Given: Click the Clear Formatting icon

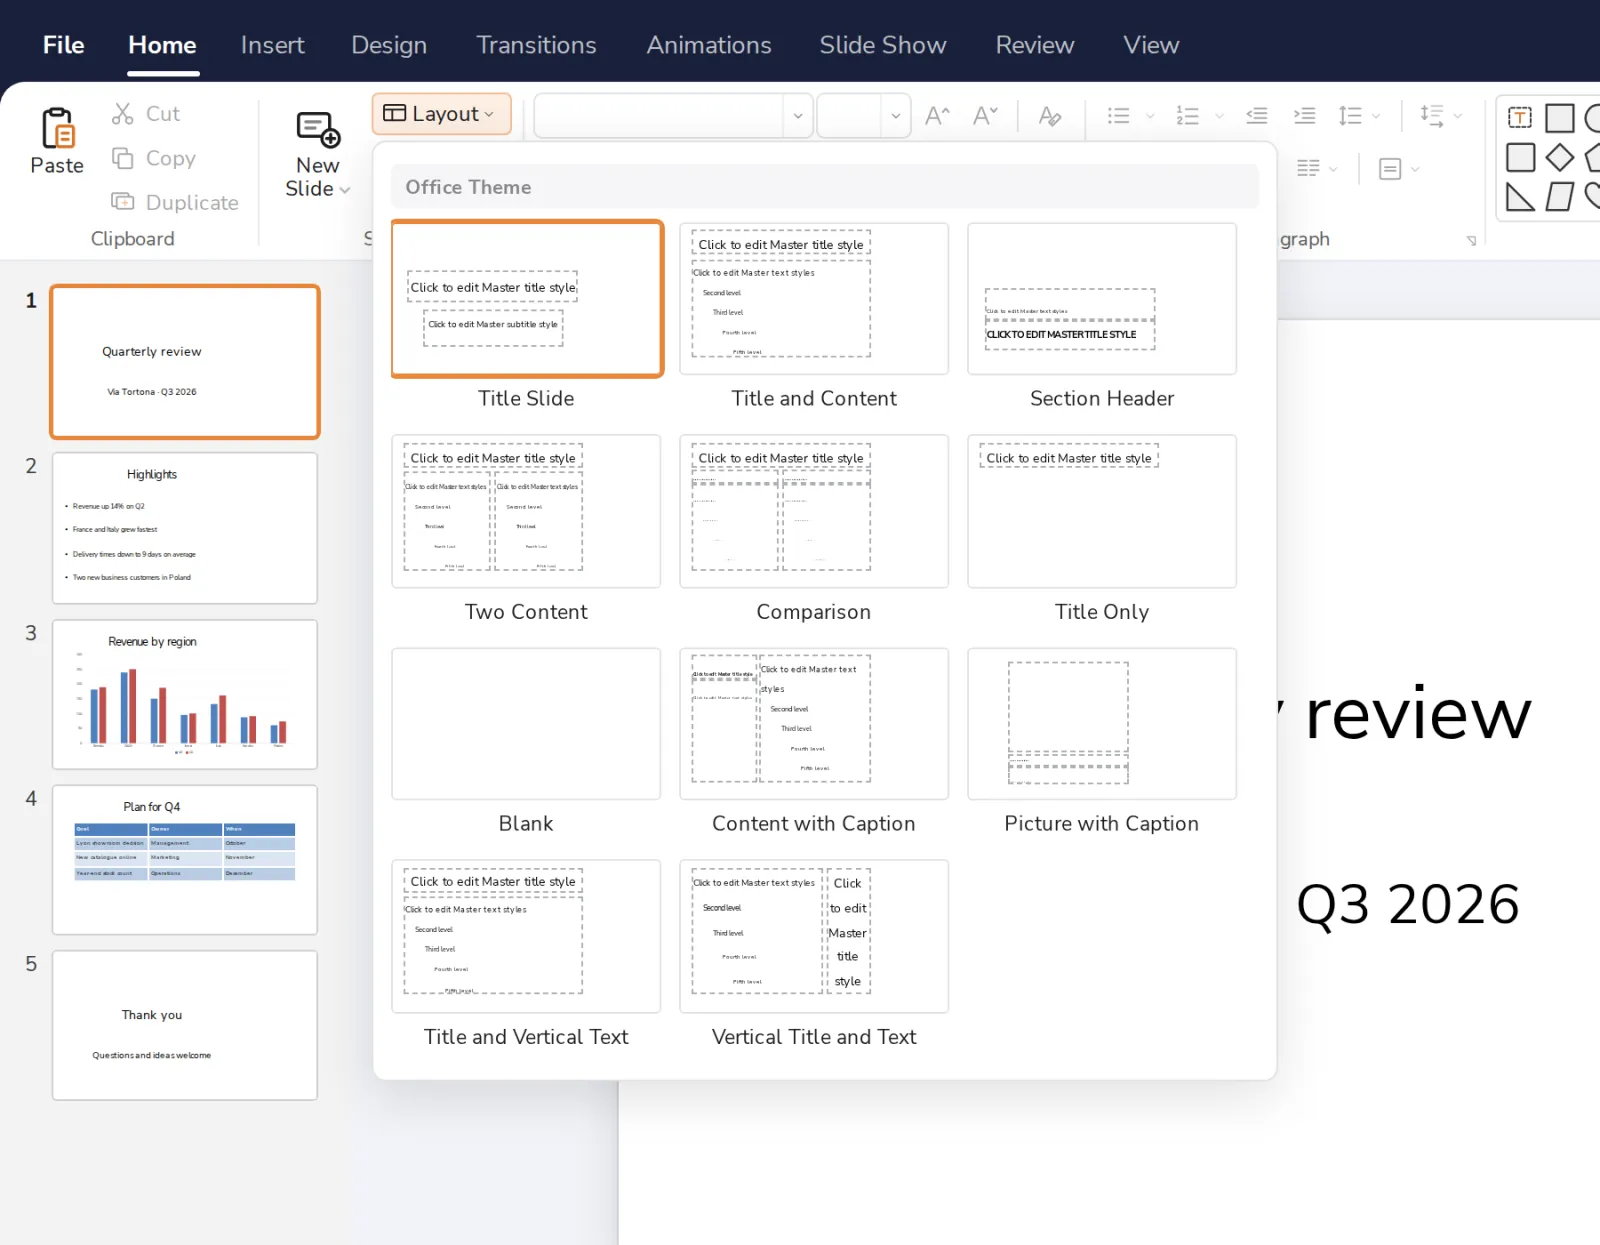Looking at the screenshot, I should coord(1049,115).
